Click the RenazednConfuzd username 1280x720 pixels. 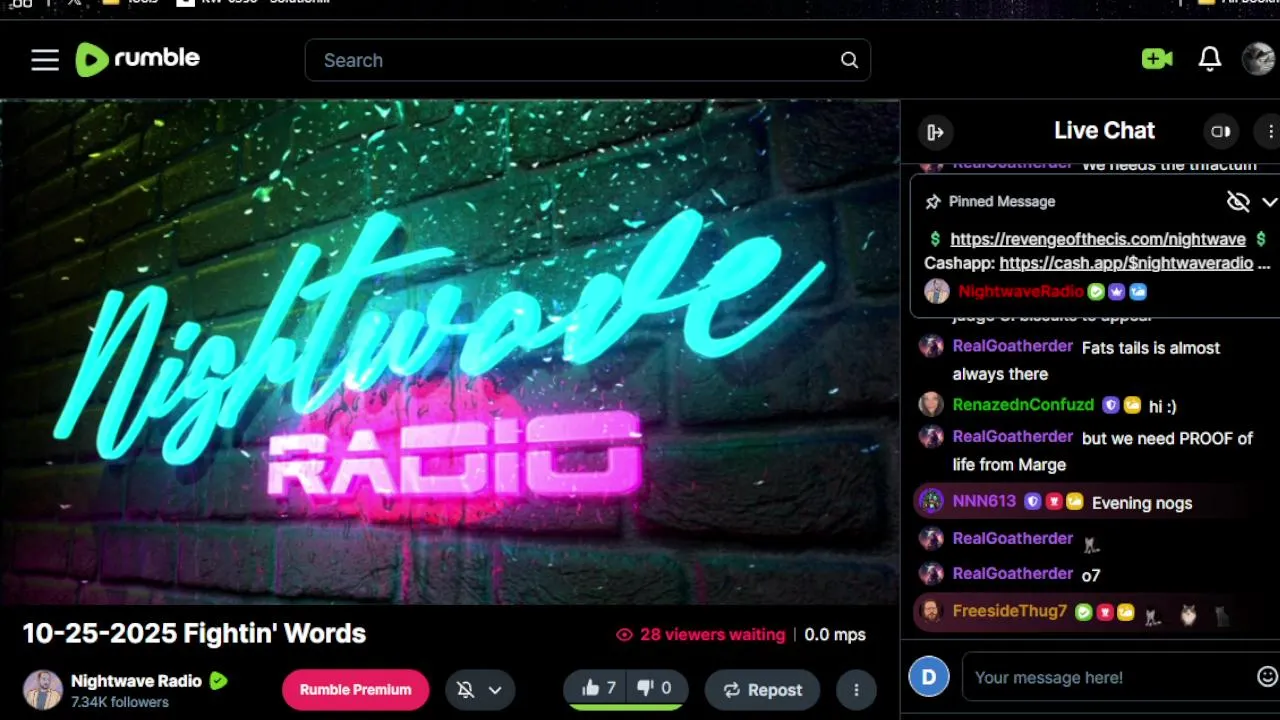point(1023,404)
